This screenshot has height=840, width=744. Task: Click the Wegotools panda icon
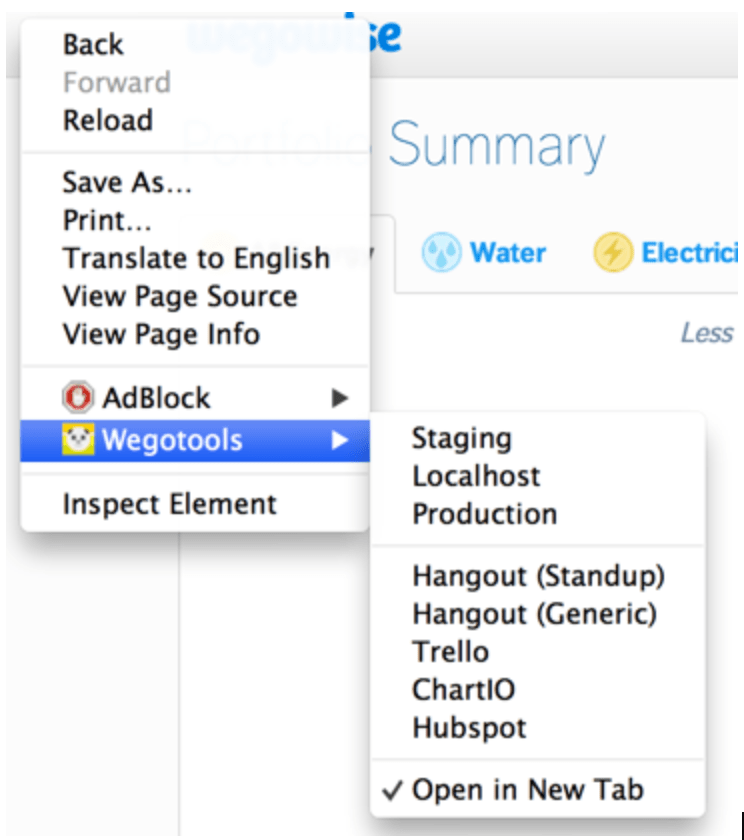pyautogui.click(x=79, y=440)
